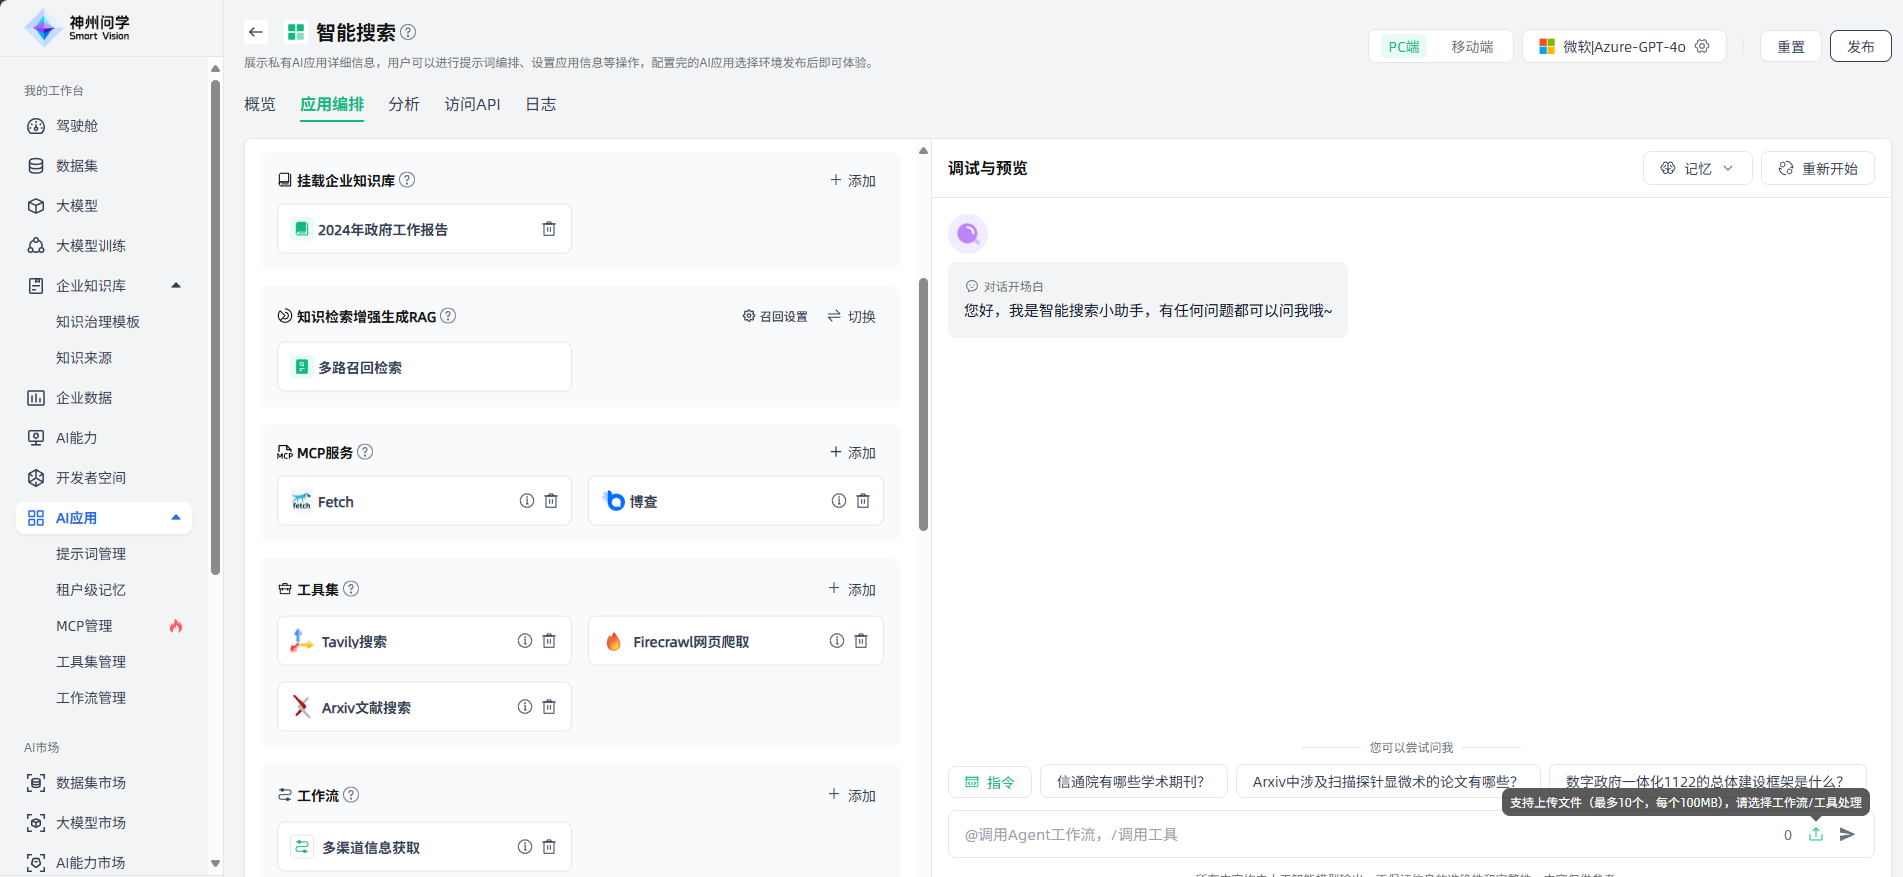Viewport: 1903px width, 877px height.
Task: Switch to the 概览 tab
Action: [260, 104]
